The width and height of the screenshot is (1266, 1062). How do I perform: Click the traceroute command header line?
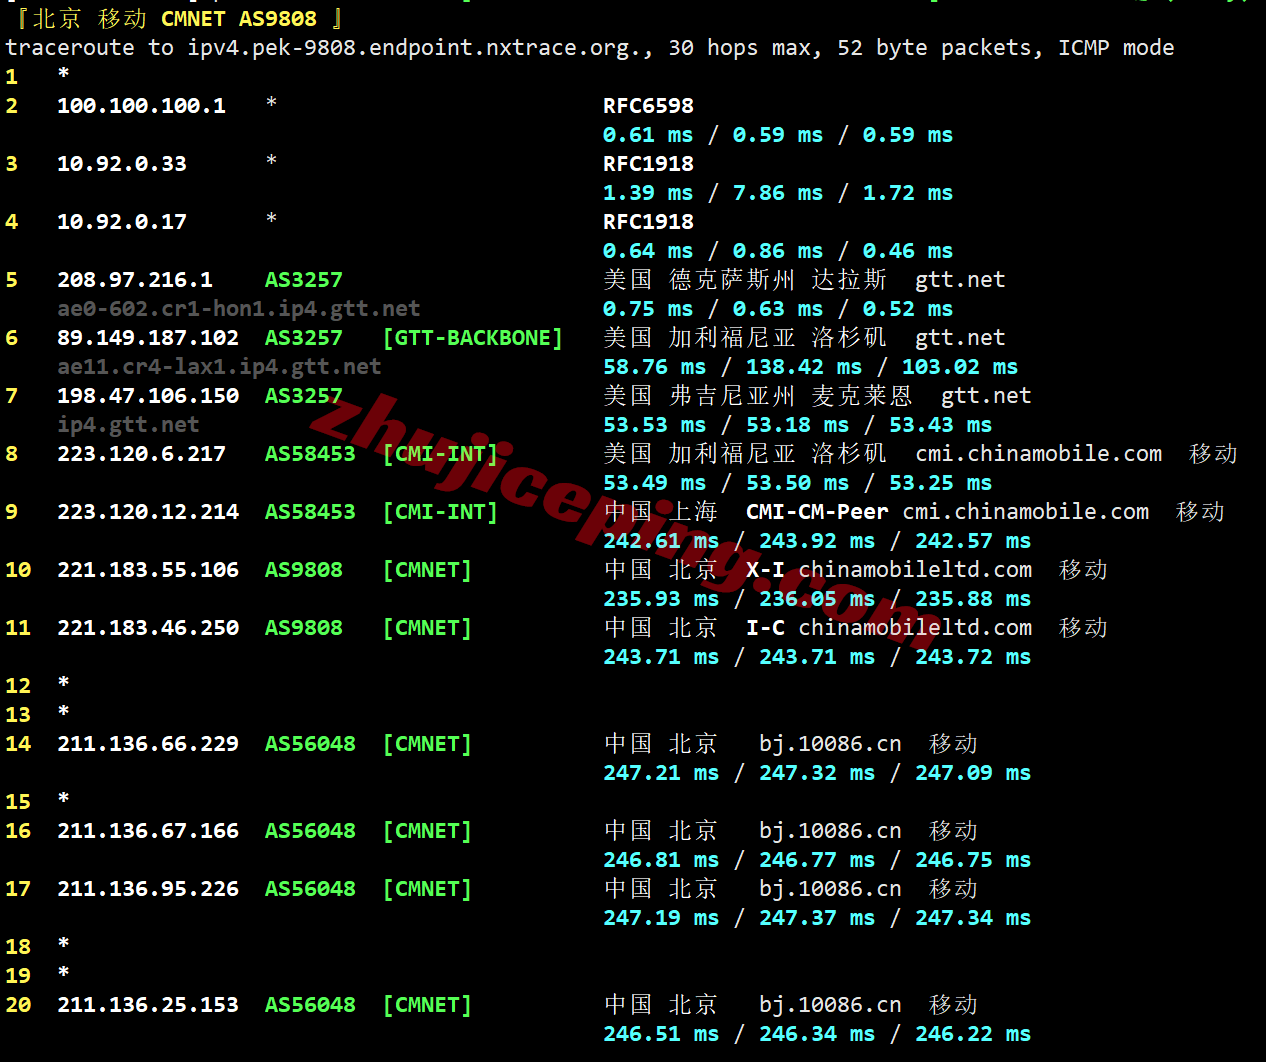pos(590,48)
